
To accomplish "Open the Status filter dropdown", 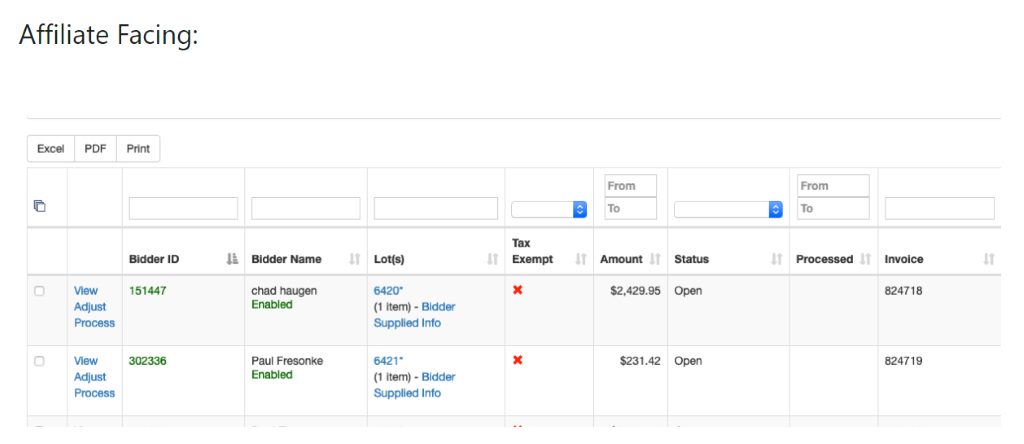I will (728, 209).
